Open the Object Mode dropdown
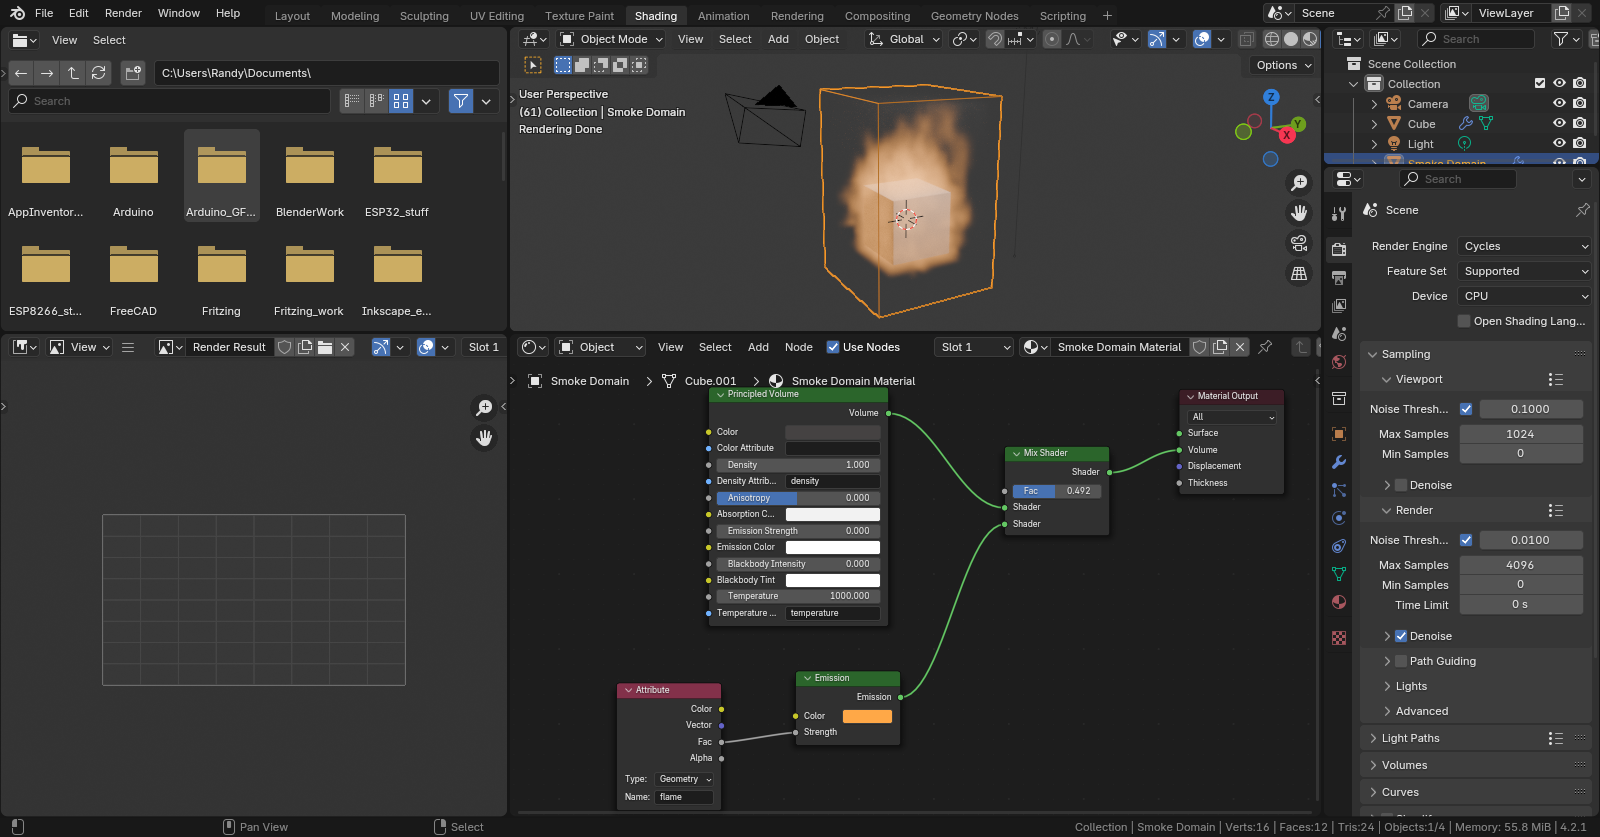Viewport: 1600px width, 837px height. (x=610, y=39)
